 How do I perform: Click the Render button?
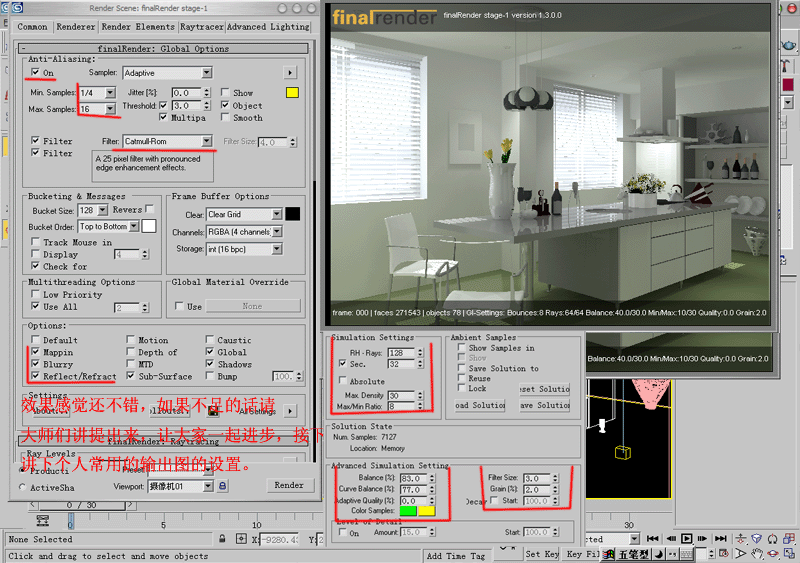pyautogui.click(x=289, y=485)
